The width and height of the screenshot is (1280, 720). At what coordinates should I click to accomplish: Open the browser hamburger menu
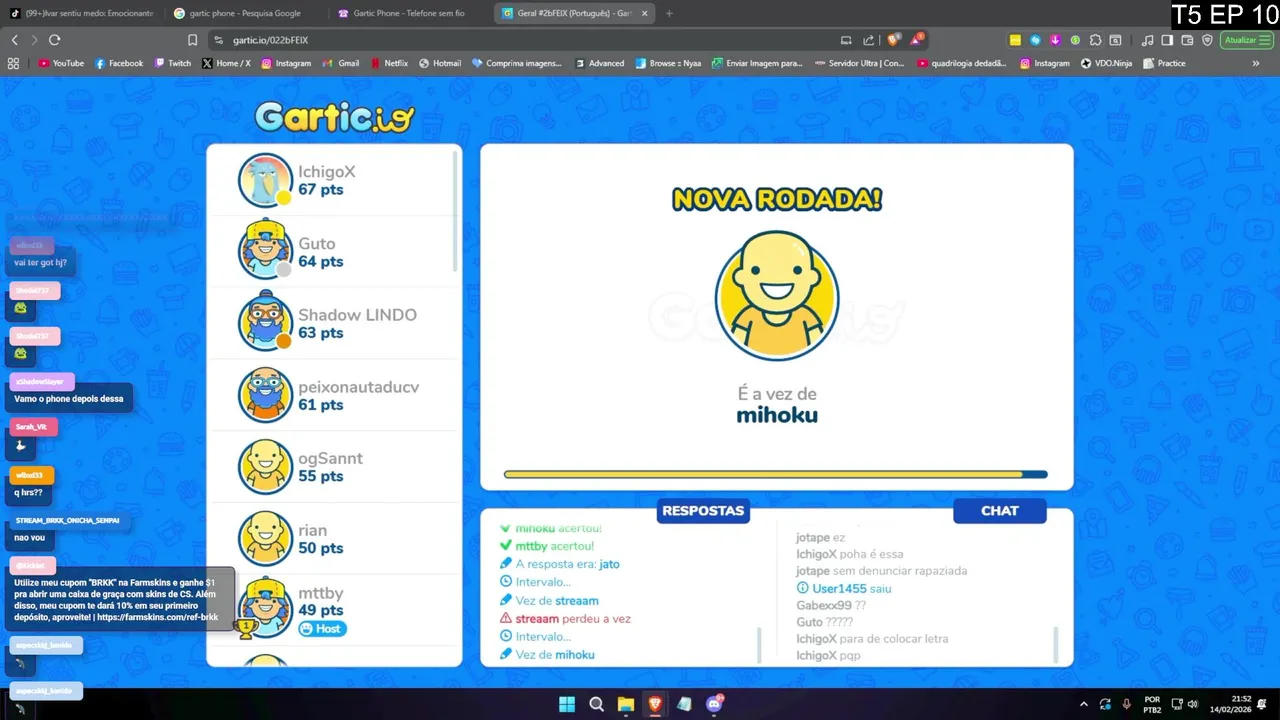pos(1265,40)
